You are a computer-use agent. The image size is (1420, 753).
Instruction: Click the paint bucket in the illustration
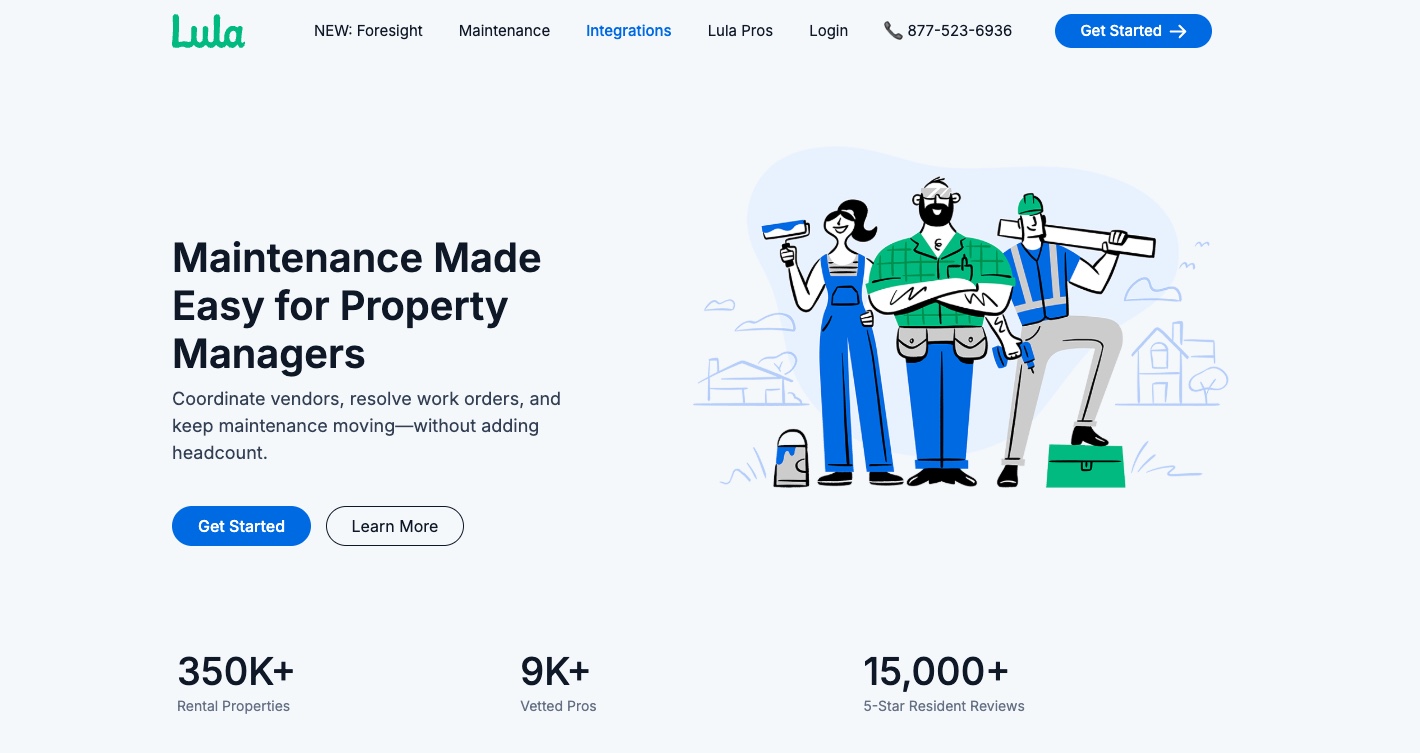(791, 460)
